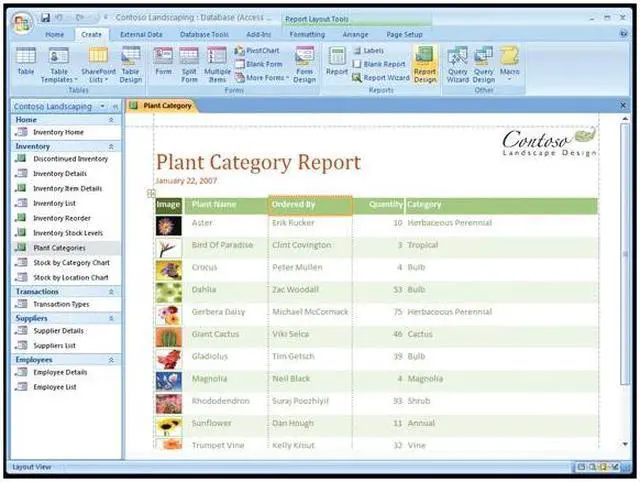Collapse the Inventory group in navigation pane
This screenshot has height=482, width=640.
click(x=111, y=146)
